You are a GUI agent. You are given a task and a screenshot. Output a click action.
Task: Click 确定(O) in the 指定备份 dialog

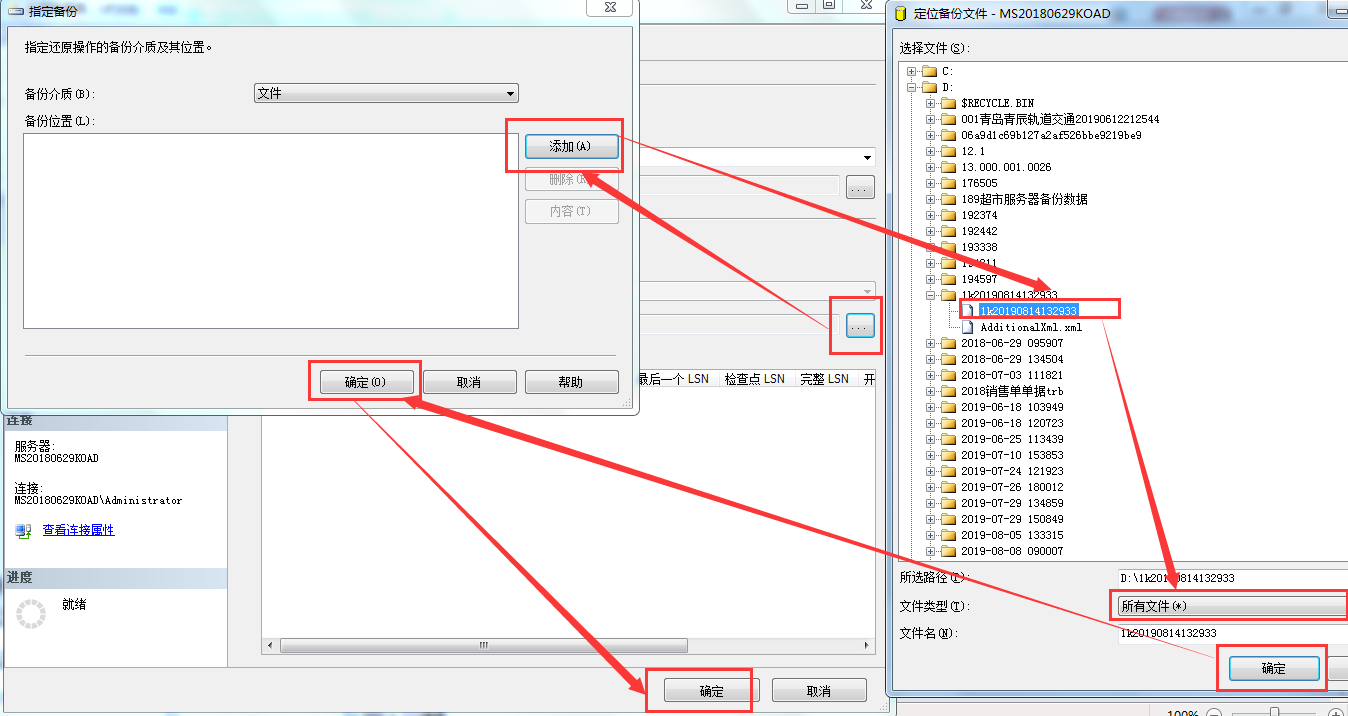[365, 382]
